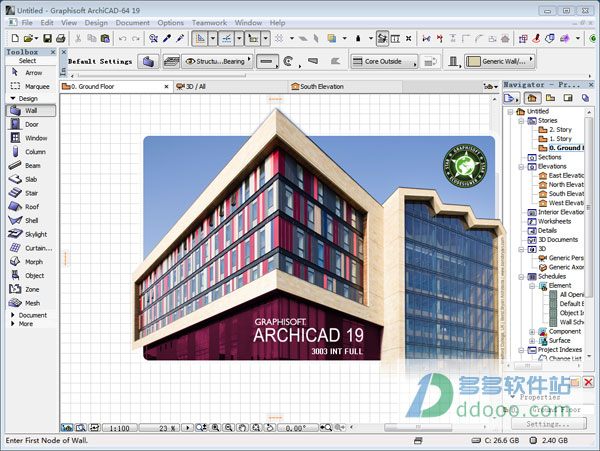Select the Column tool
Image resolution: width=600 pixels, height=451 pixels.
(31, 152)
